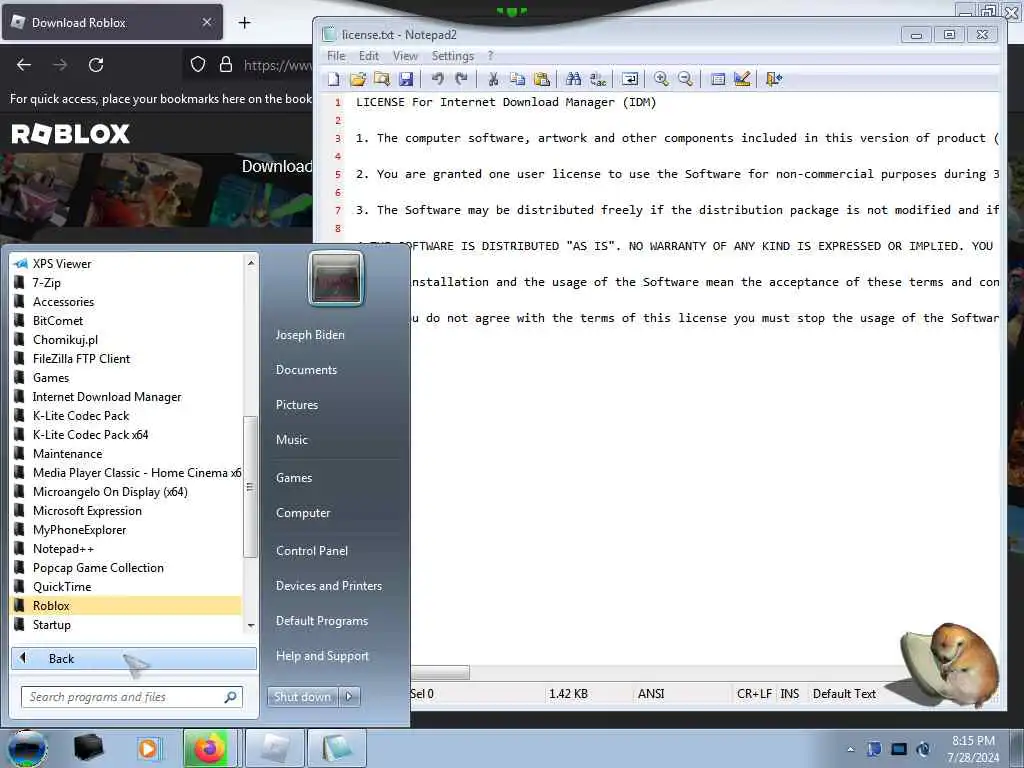Viewport: 1024px width, 768px height.
Task: Expand the highlighted Roblox folder
Action: click(x=126, y=605)
